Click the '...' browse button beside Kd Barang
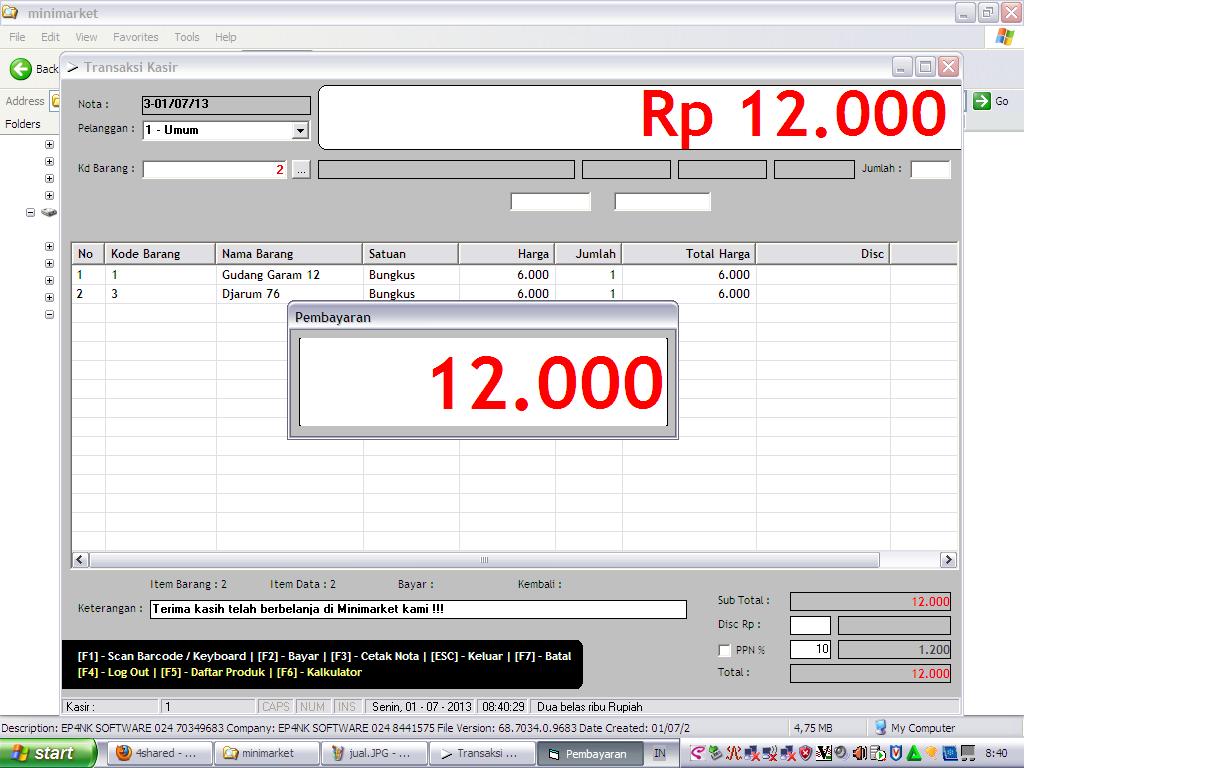This screenshot has height=768, width=1214. 301,170
